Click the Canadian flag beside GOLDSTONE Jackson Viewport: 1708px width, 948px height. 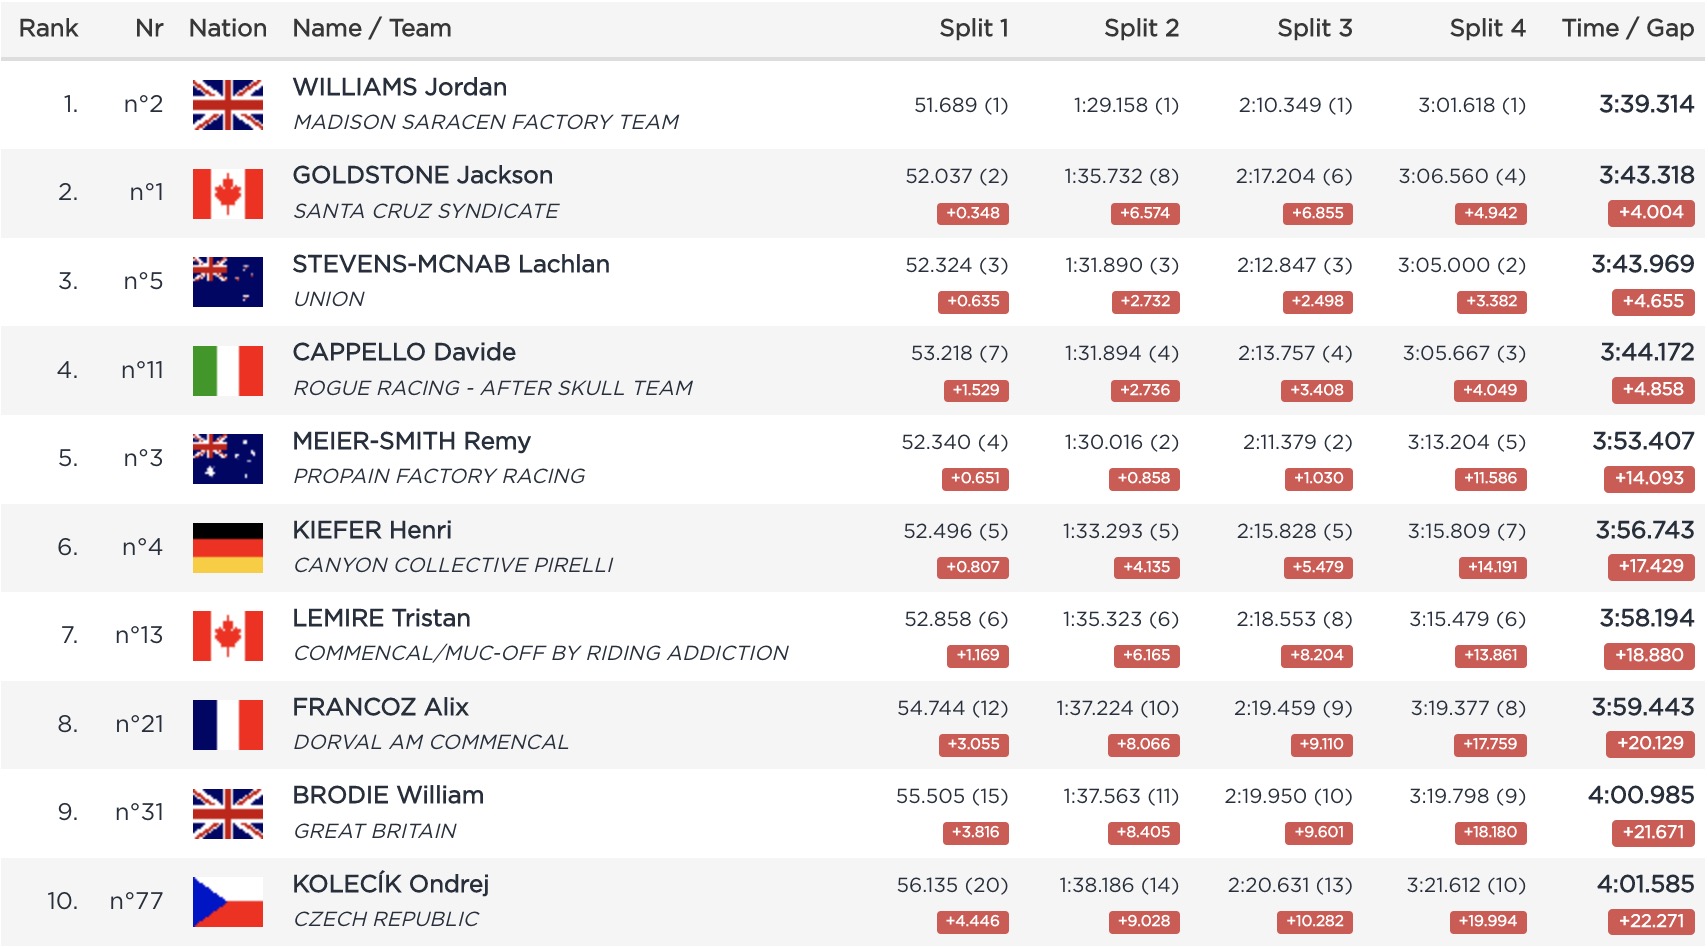[228, 193]
